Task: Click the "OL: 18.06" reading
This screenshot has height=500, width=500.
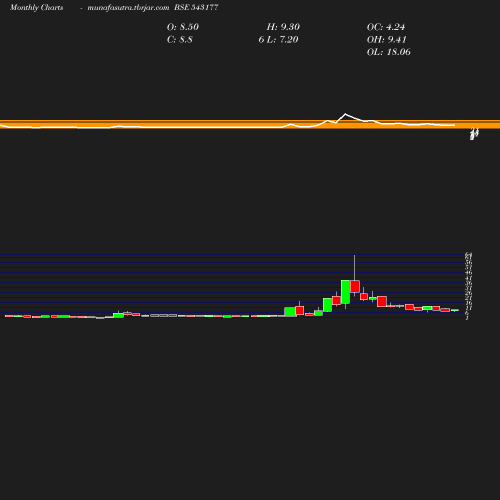Action: point(389,52)
